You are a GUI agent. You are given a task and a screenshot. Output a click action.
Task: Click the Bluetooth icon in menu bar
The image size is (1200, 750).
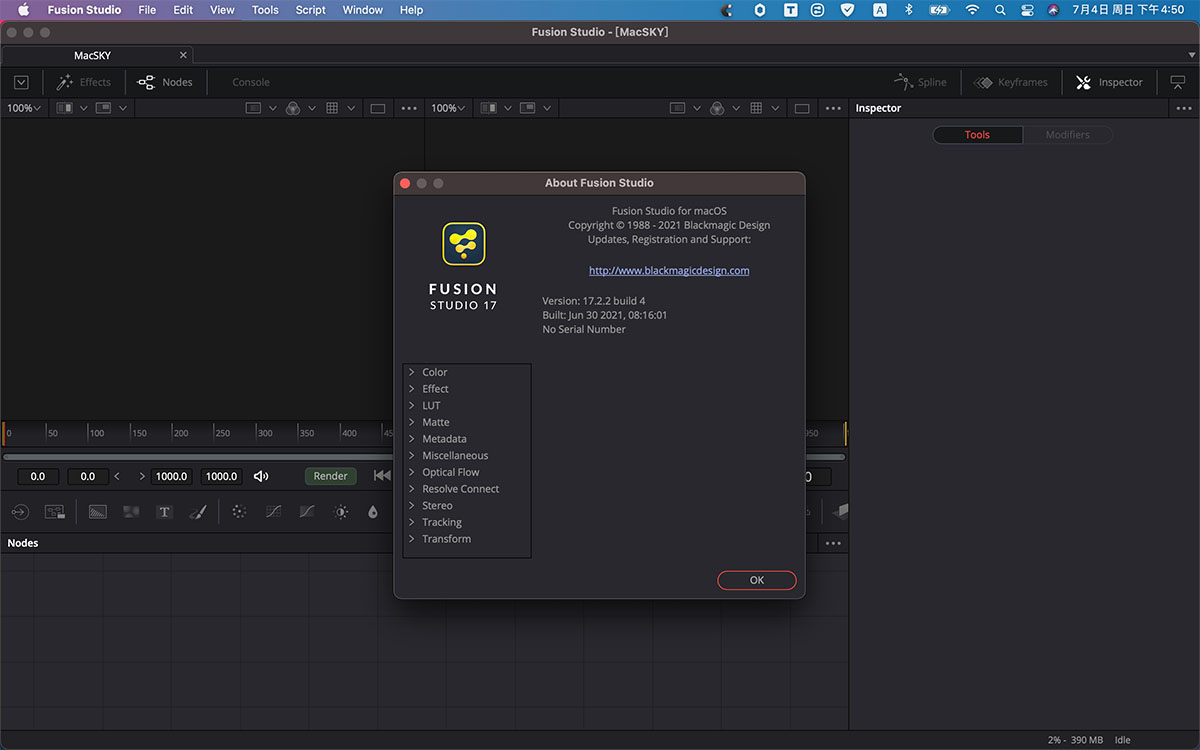pos(908,10)
